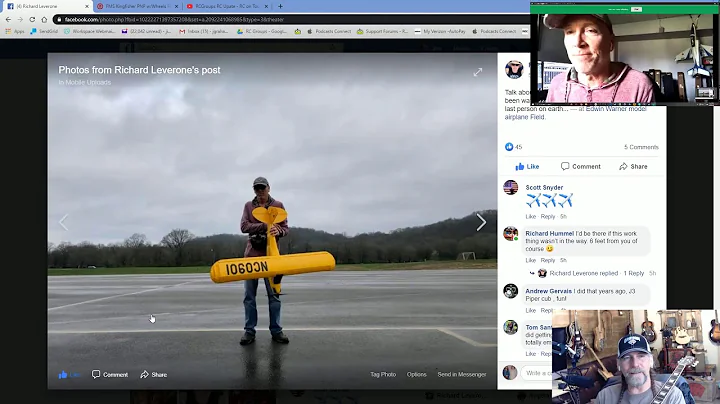Go back with the browser back arrow
This screenshot has height=404, width=720.
pyautogui.click(x=8, y=19)
